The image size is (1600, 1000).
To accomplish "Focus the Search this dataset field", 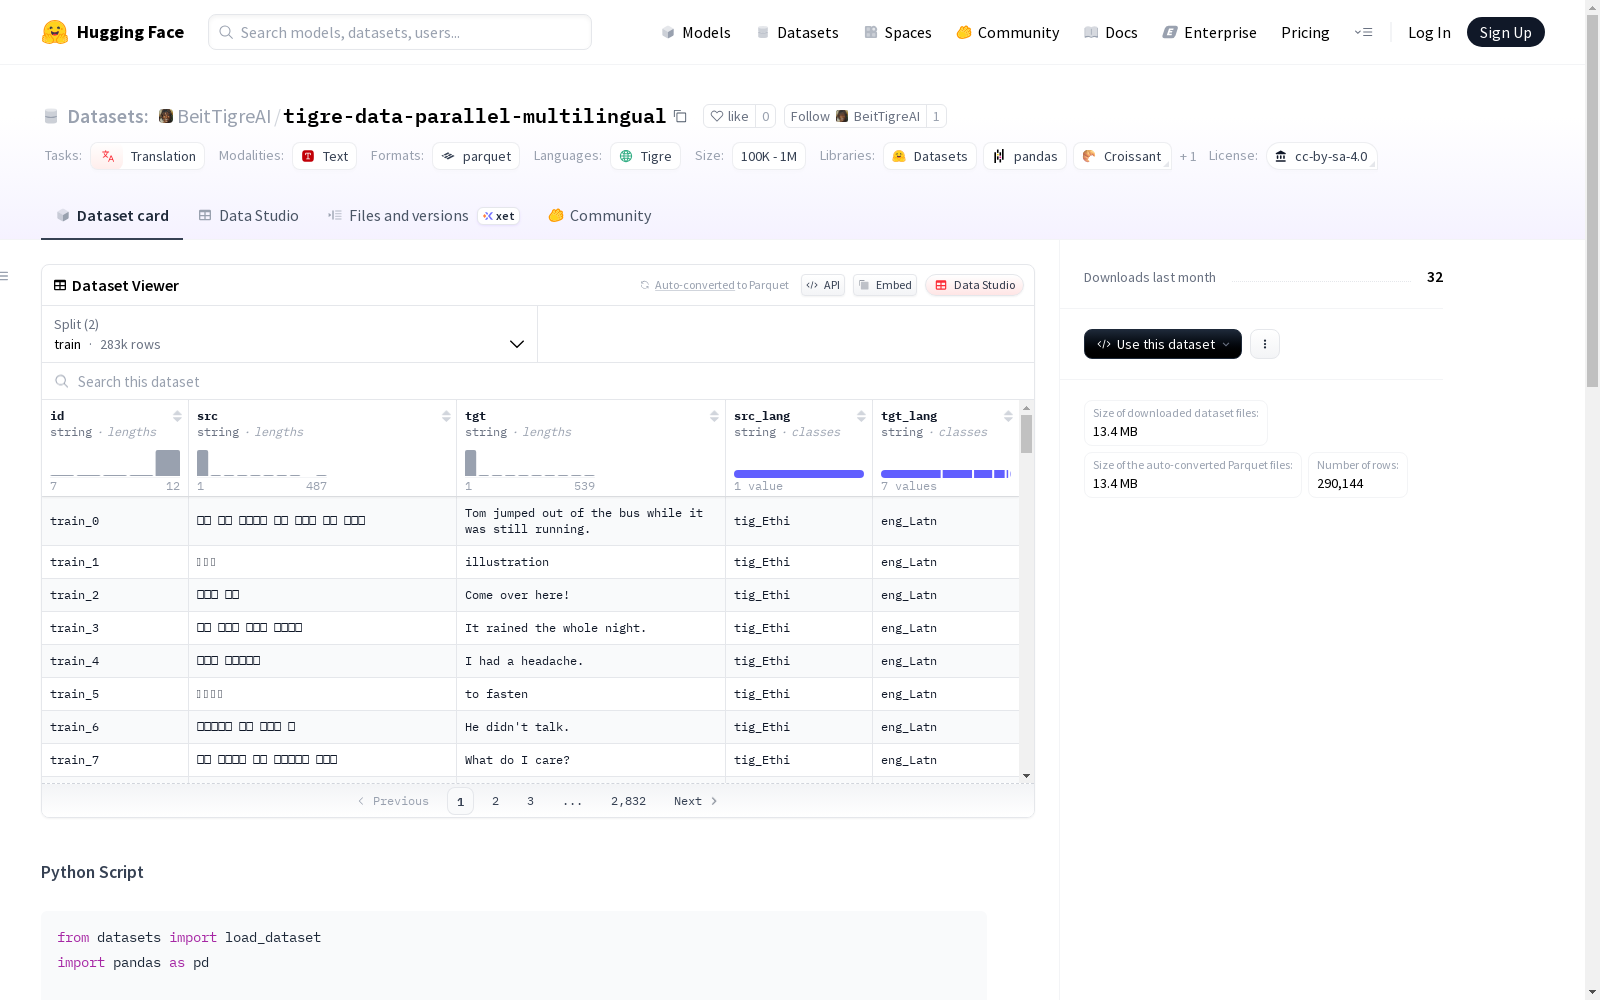I will coord(538,382).
